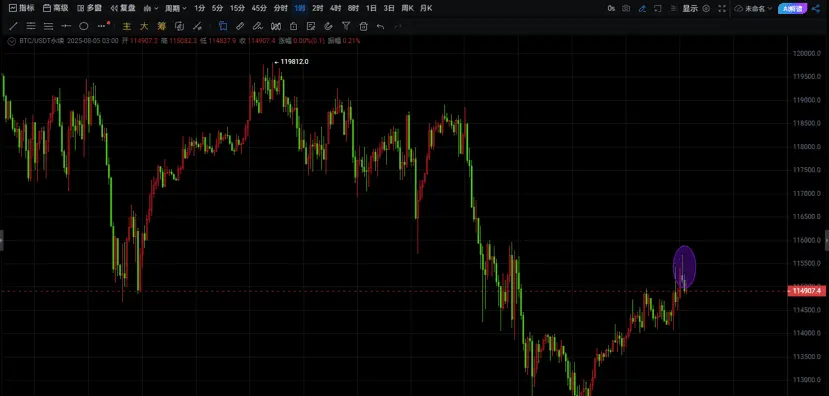The image size is (829, 396).
Task: Toggle the lock drawings icon
Action: point(293,26)
